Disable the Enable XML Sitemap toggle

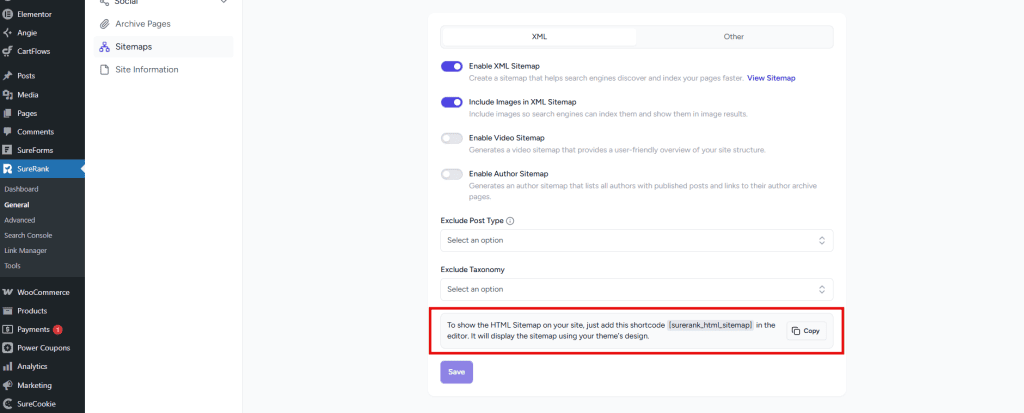(x=452, y=66)
